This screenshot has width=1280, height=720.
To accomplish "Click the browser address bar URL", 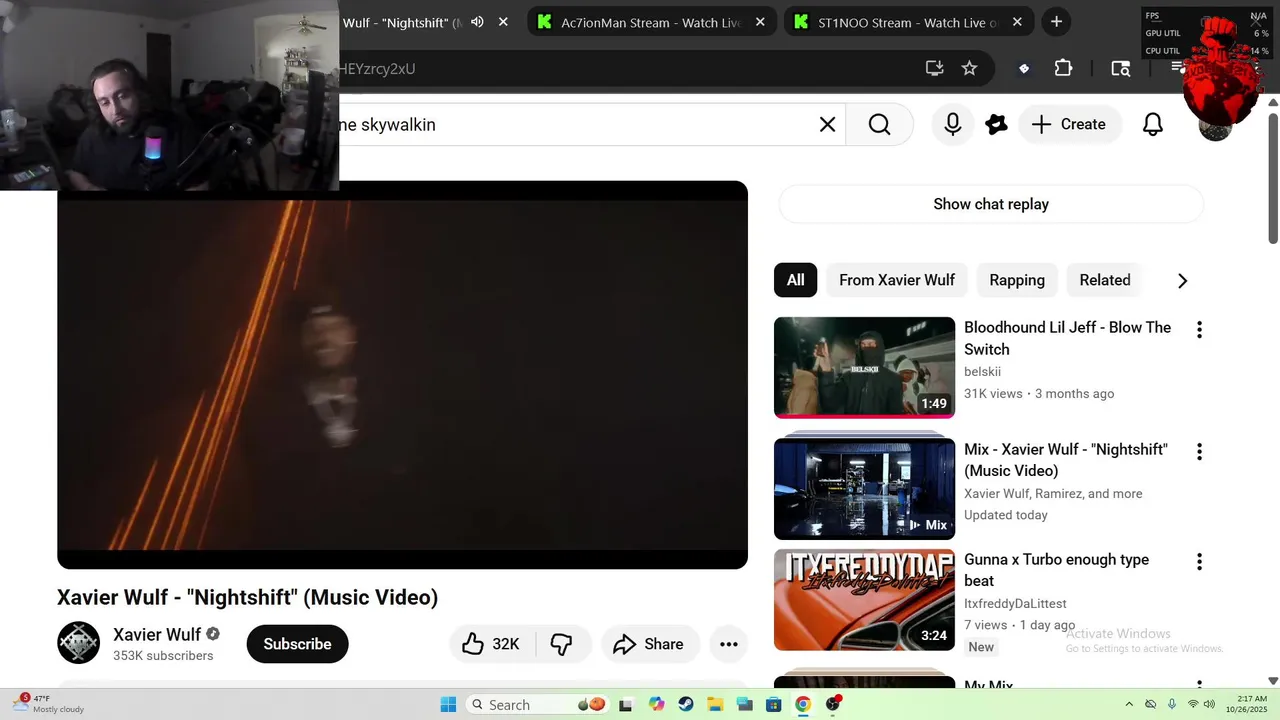I will (375, 68).
